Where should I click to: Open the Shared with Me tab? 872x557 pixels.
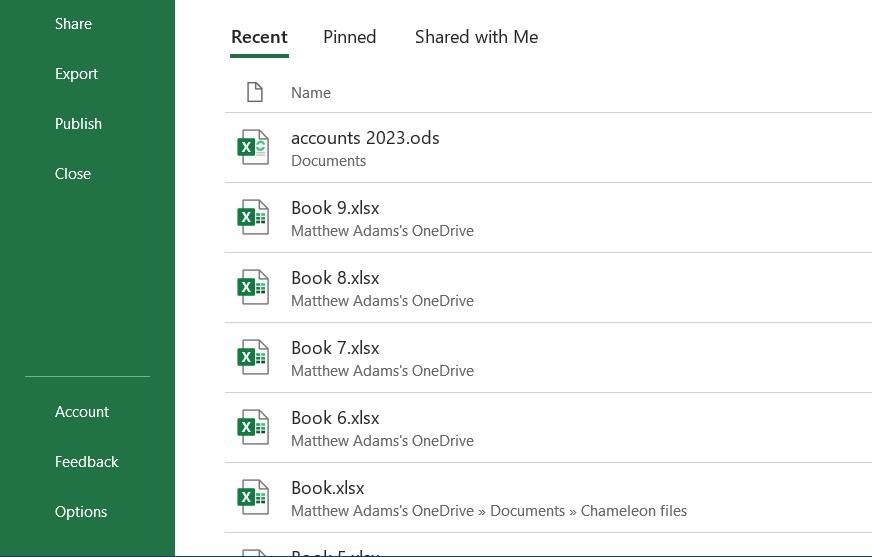[x=476, y=37]
